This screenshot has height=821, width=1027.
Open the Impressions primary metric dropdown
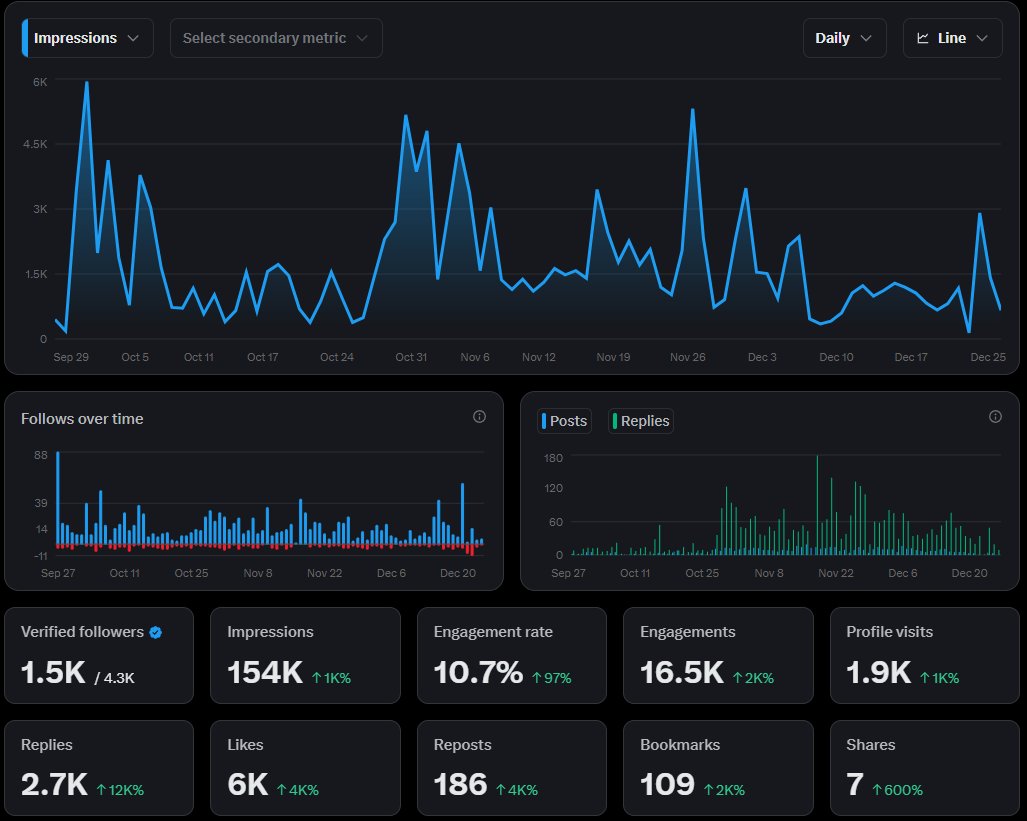pyautogui.click(x=88, y=38)
